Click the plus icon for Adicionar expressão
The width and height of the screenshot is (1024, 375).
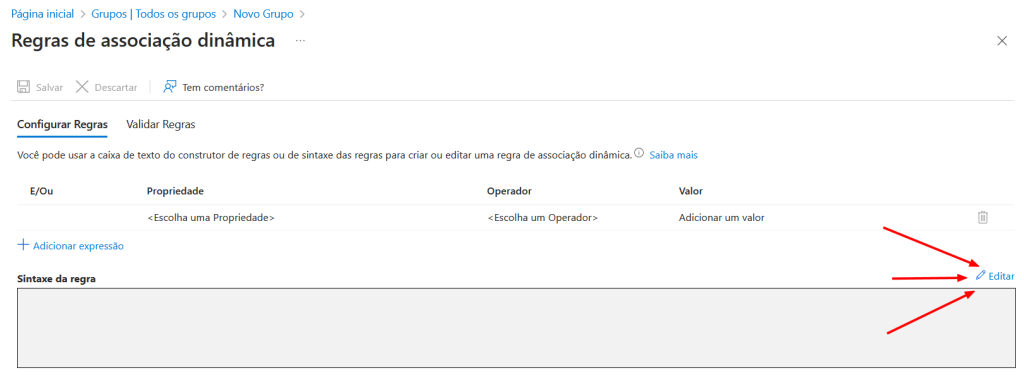click(x=24, y=245)
